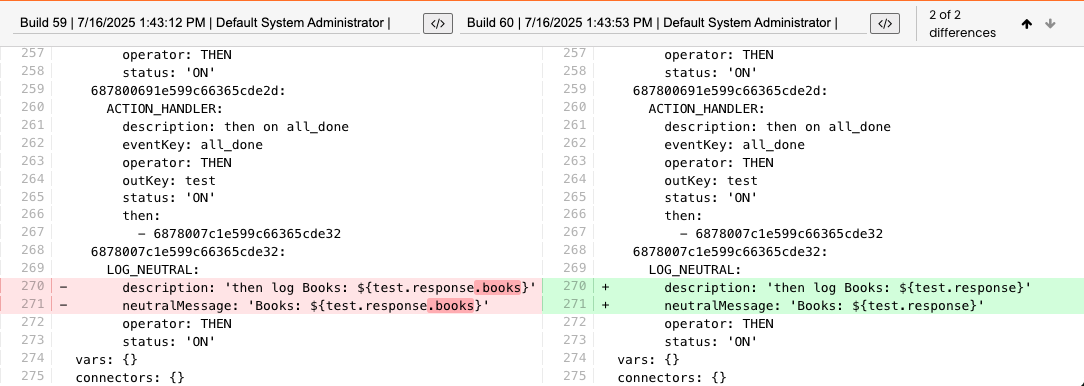
Task: Click highlighted '.books' in left neutralMessage line
Action: point(451,305)
